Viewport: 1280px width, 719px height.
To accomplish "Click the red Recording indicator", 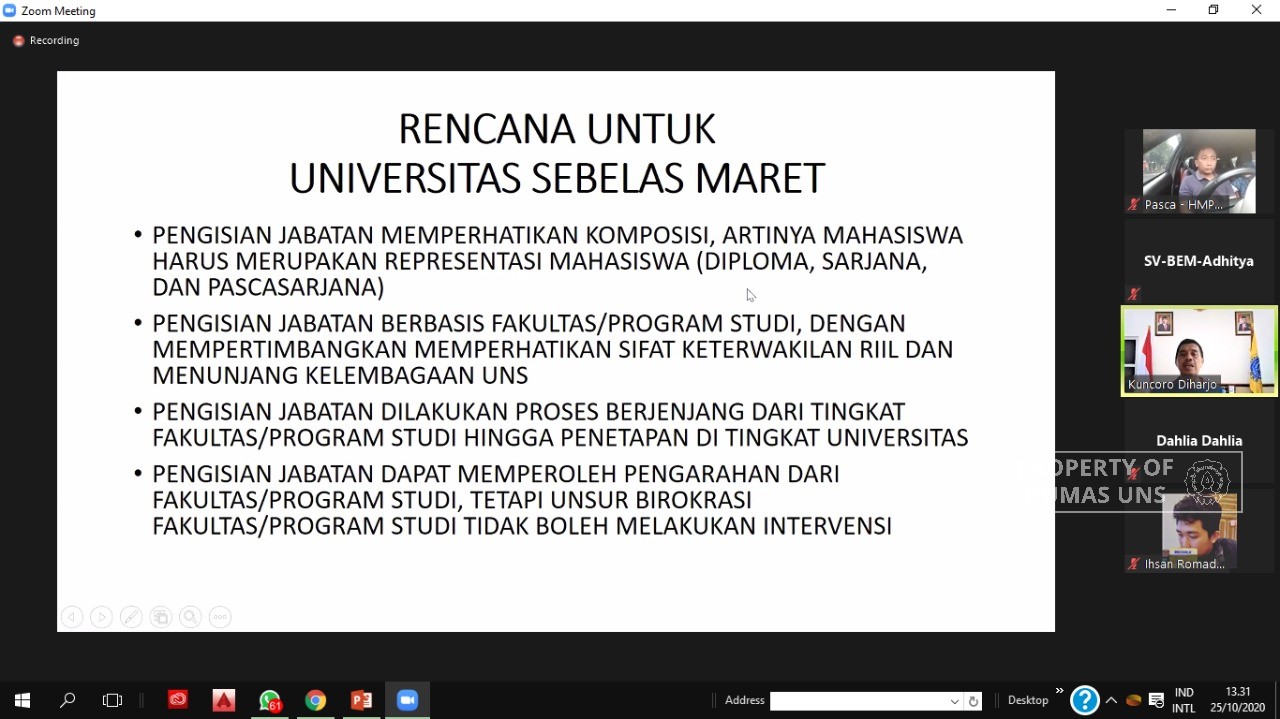I will [46, 41].
